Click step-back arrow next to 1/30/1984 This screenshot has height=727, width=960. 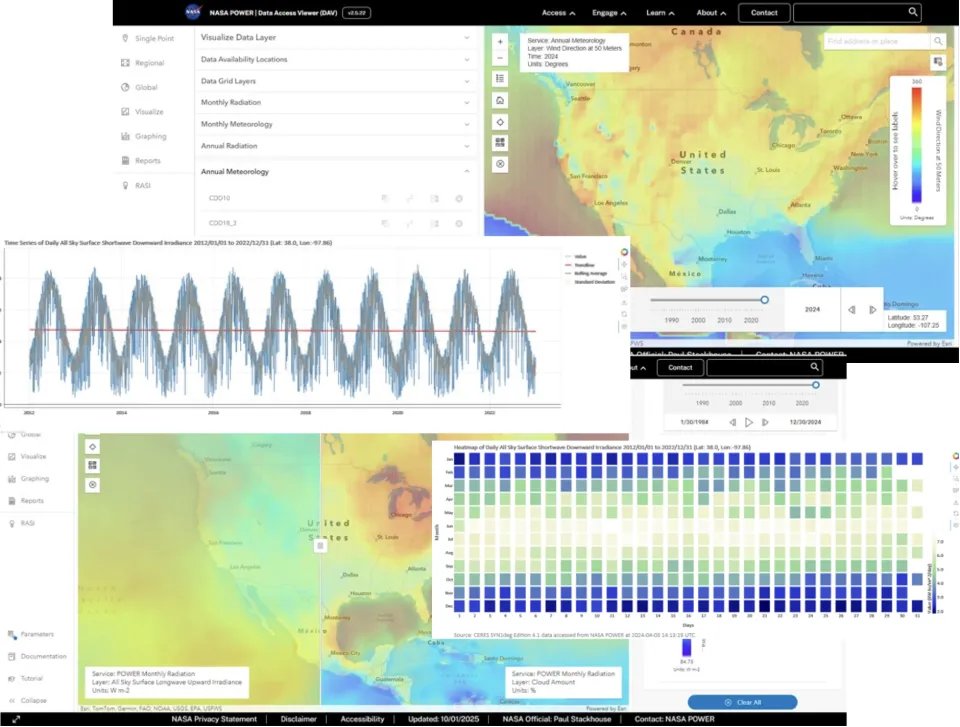click(732, 422)
